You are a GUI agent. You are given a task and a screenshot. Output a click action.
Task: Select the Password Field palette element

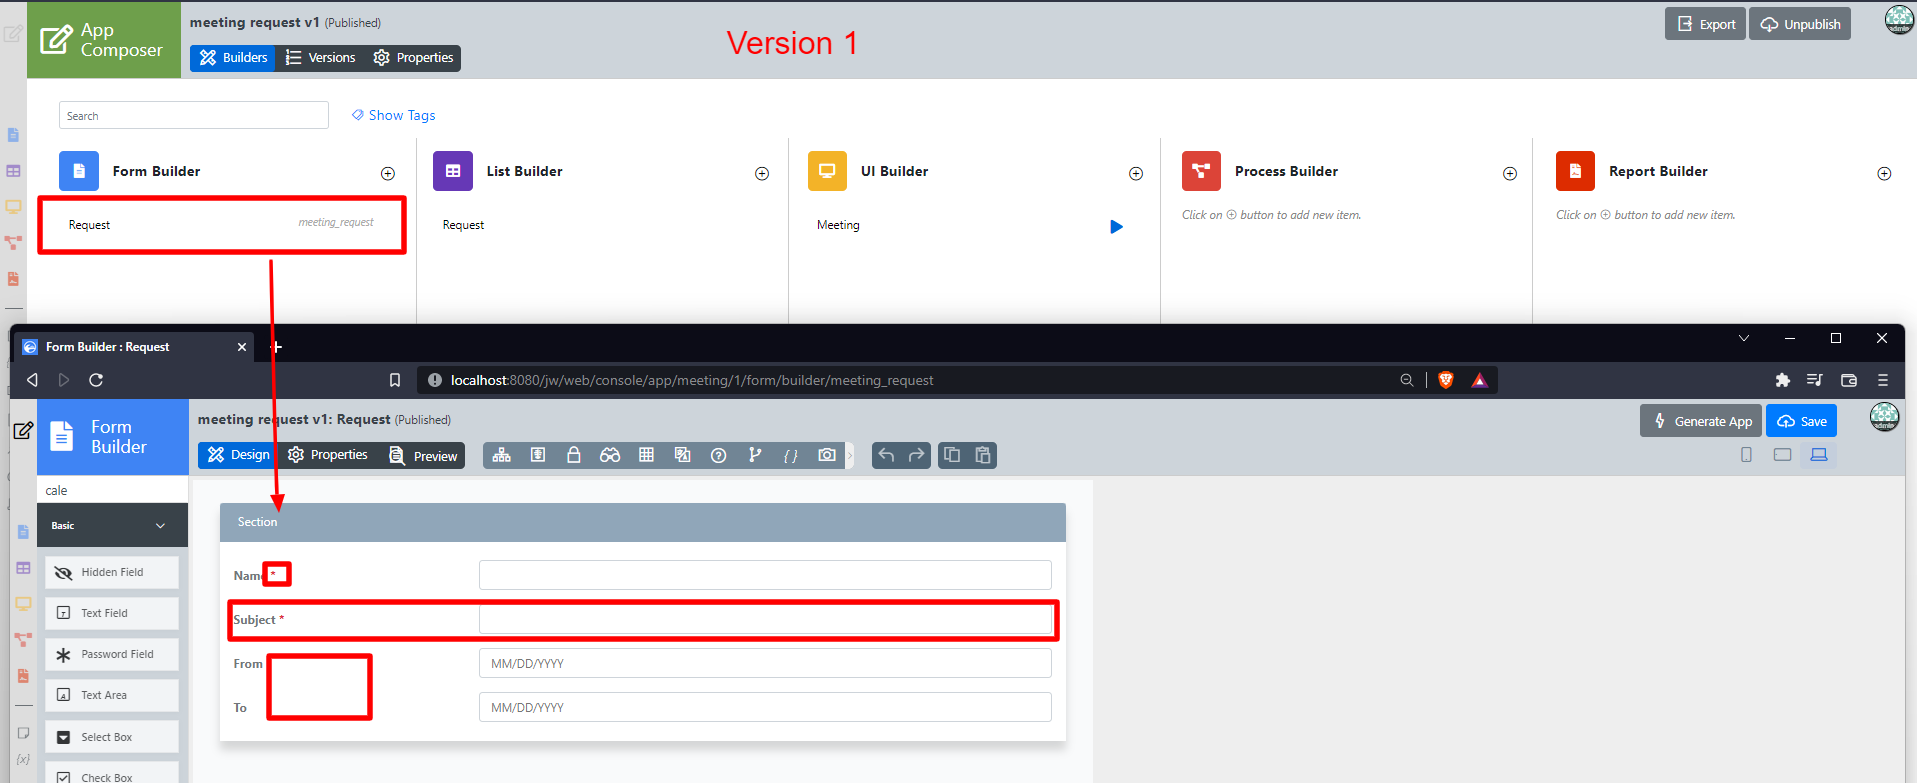point(112,655)
